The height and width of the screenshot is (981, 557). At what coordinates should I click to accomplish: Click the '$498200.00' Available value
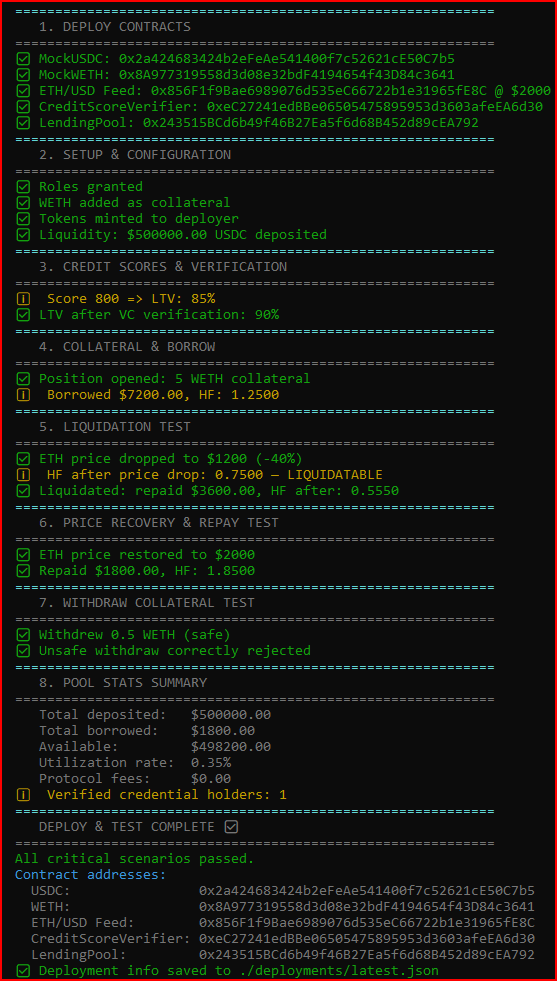(231, 747)
